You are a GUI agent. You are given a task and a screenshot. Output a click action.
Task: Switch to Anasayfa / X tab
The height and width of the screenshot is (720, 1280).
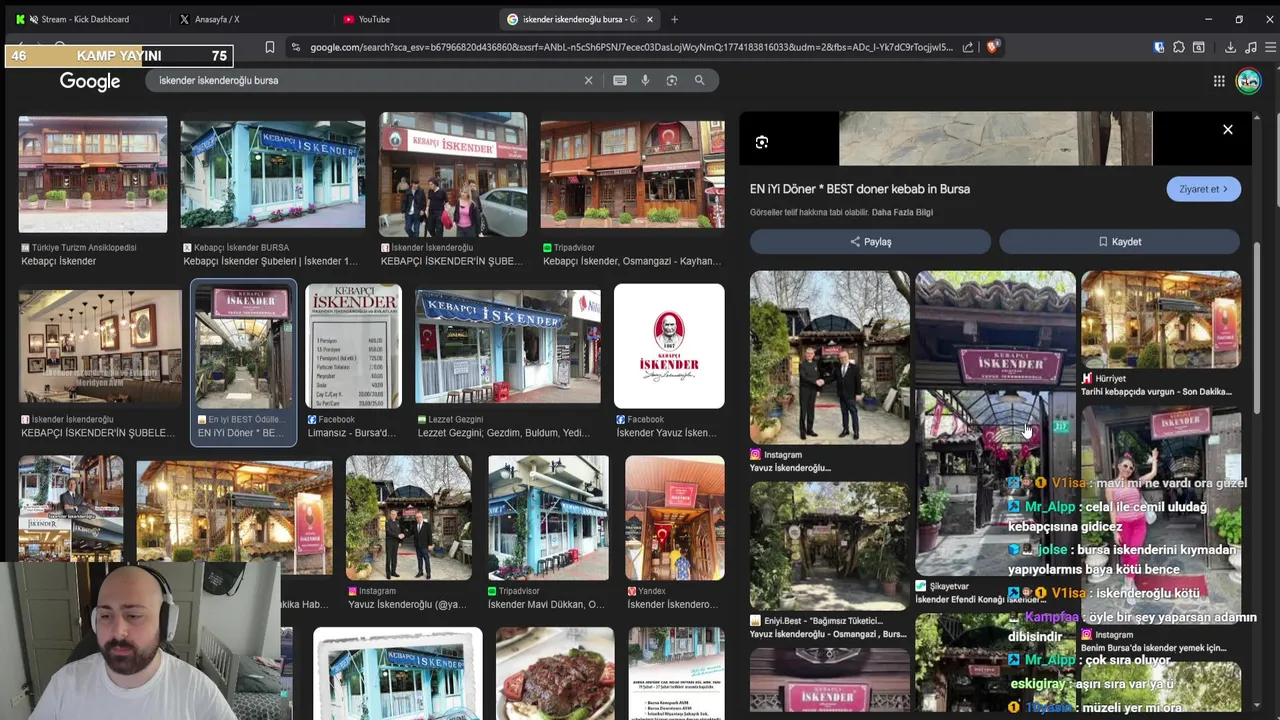coord(250,19)
